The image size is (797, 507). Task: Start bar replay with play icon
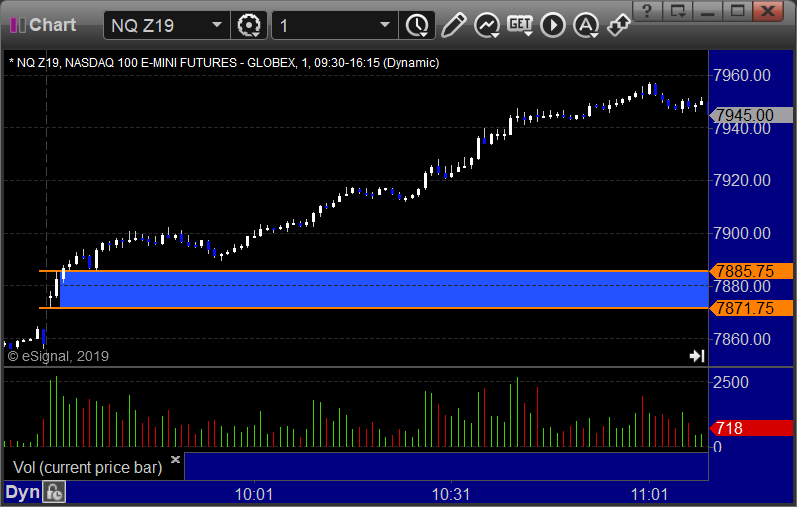553,25
